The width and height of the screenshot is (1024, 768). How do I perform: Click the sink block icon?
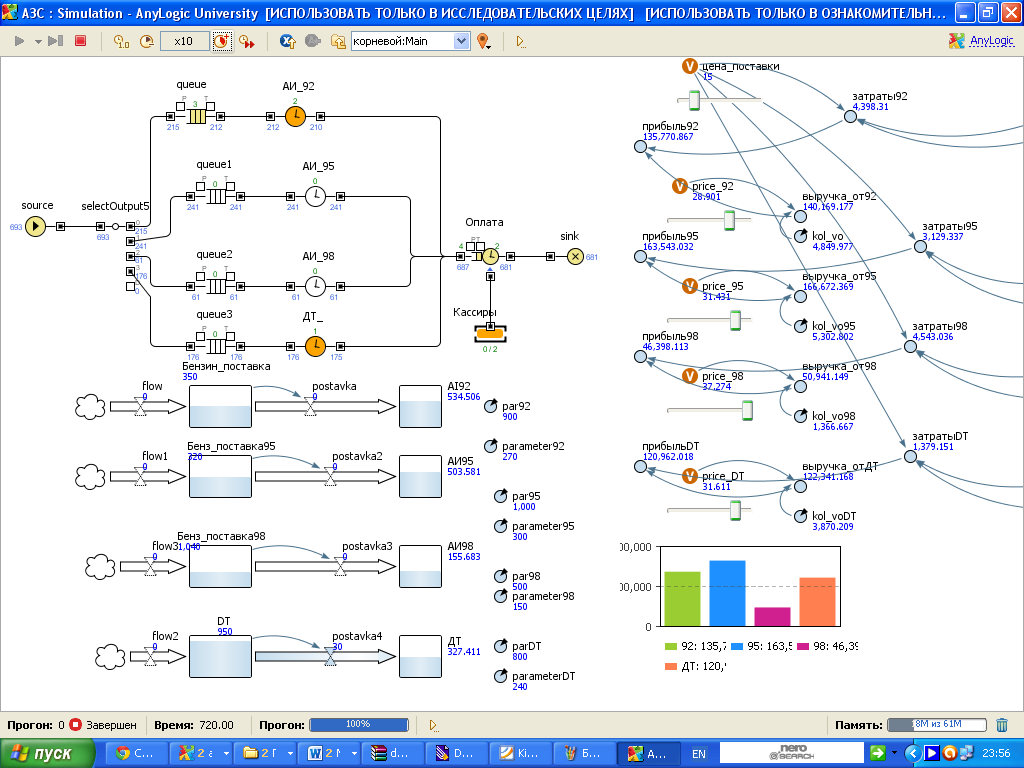click(x=575, y=257)
